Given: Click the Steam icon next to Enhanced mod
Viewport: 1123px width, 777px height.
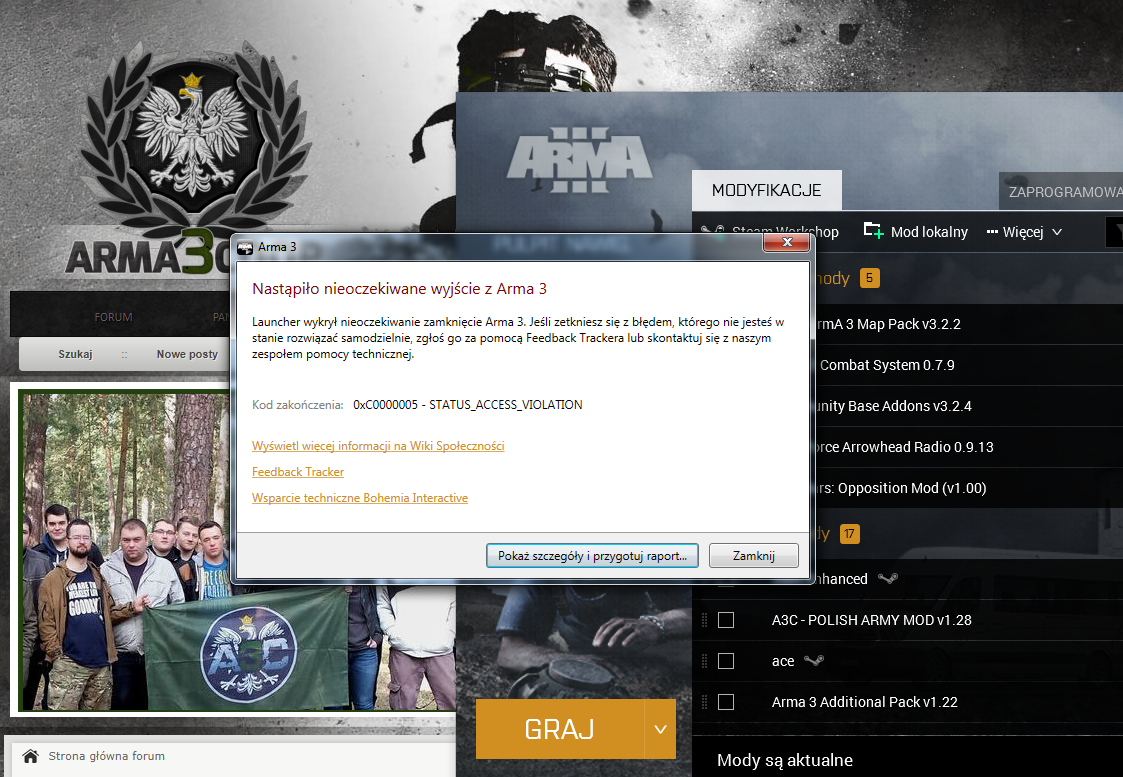Looking at the screenshot, I should click(x=888, y=578).
